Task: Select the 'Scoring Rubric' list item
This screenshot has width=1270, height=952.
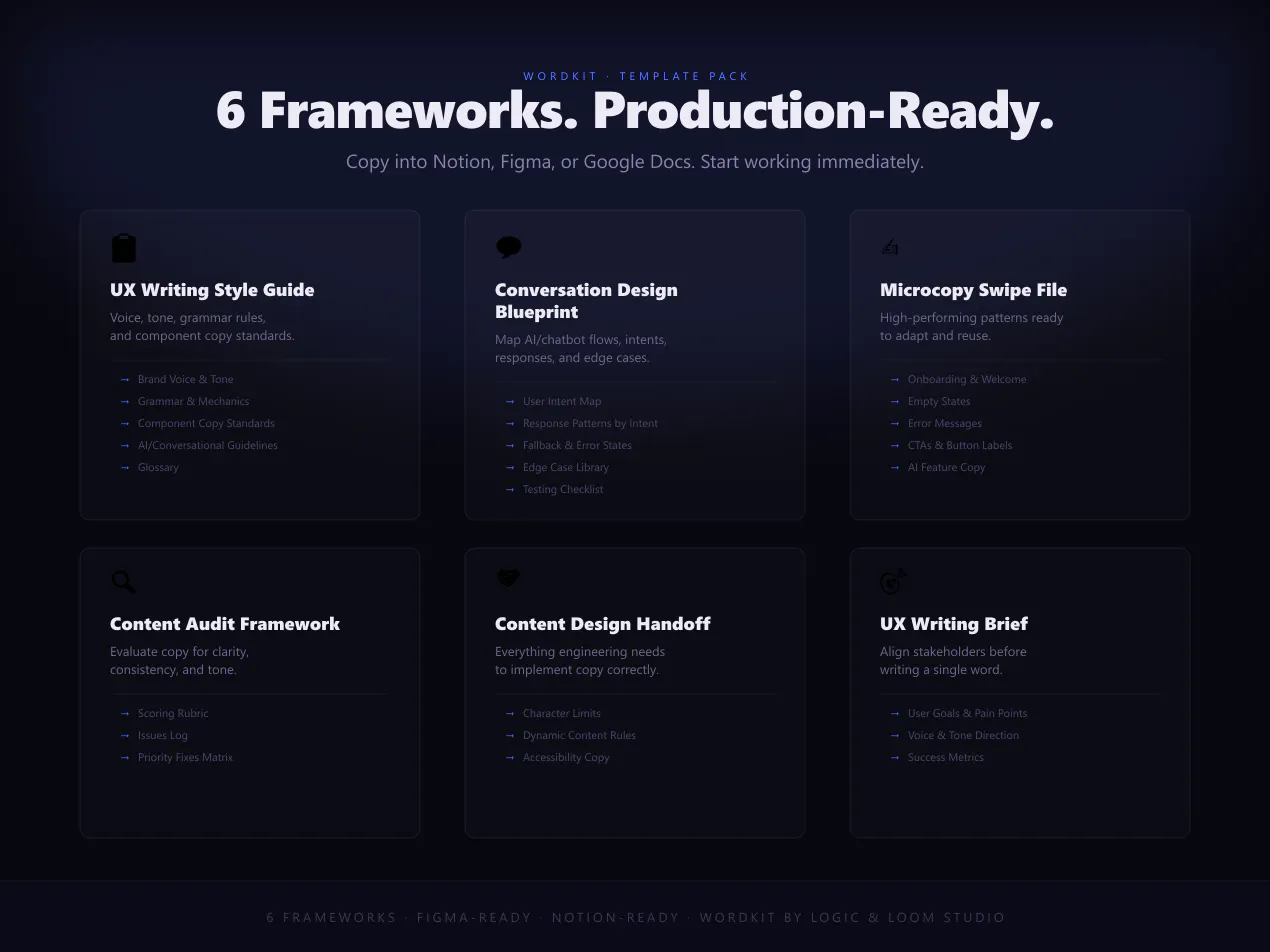Action: (173, 713)
